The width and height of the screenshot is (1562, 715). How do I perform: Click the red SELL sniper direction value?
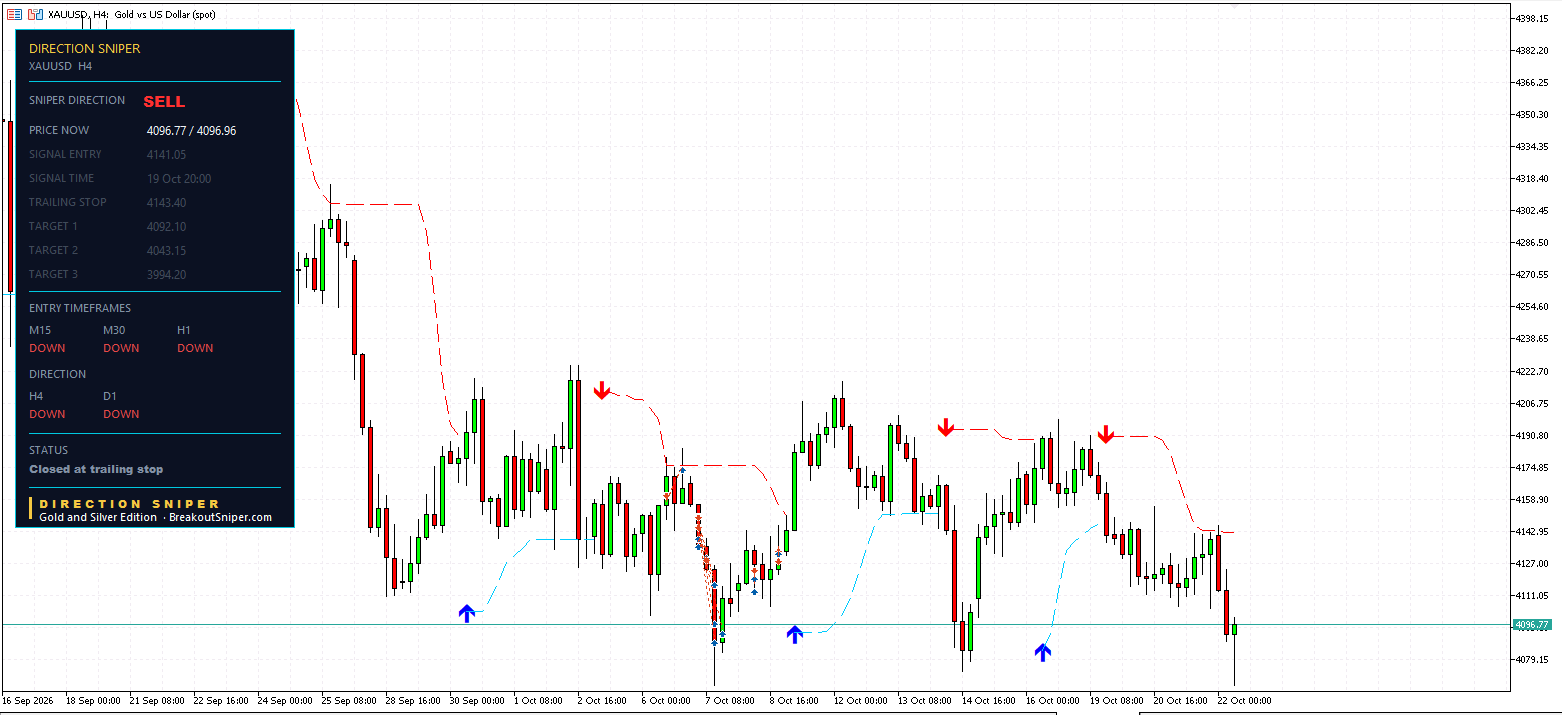[x=164, y=101]
